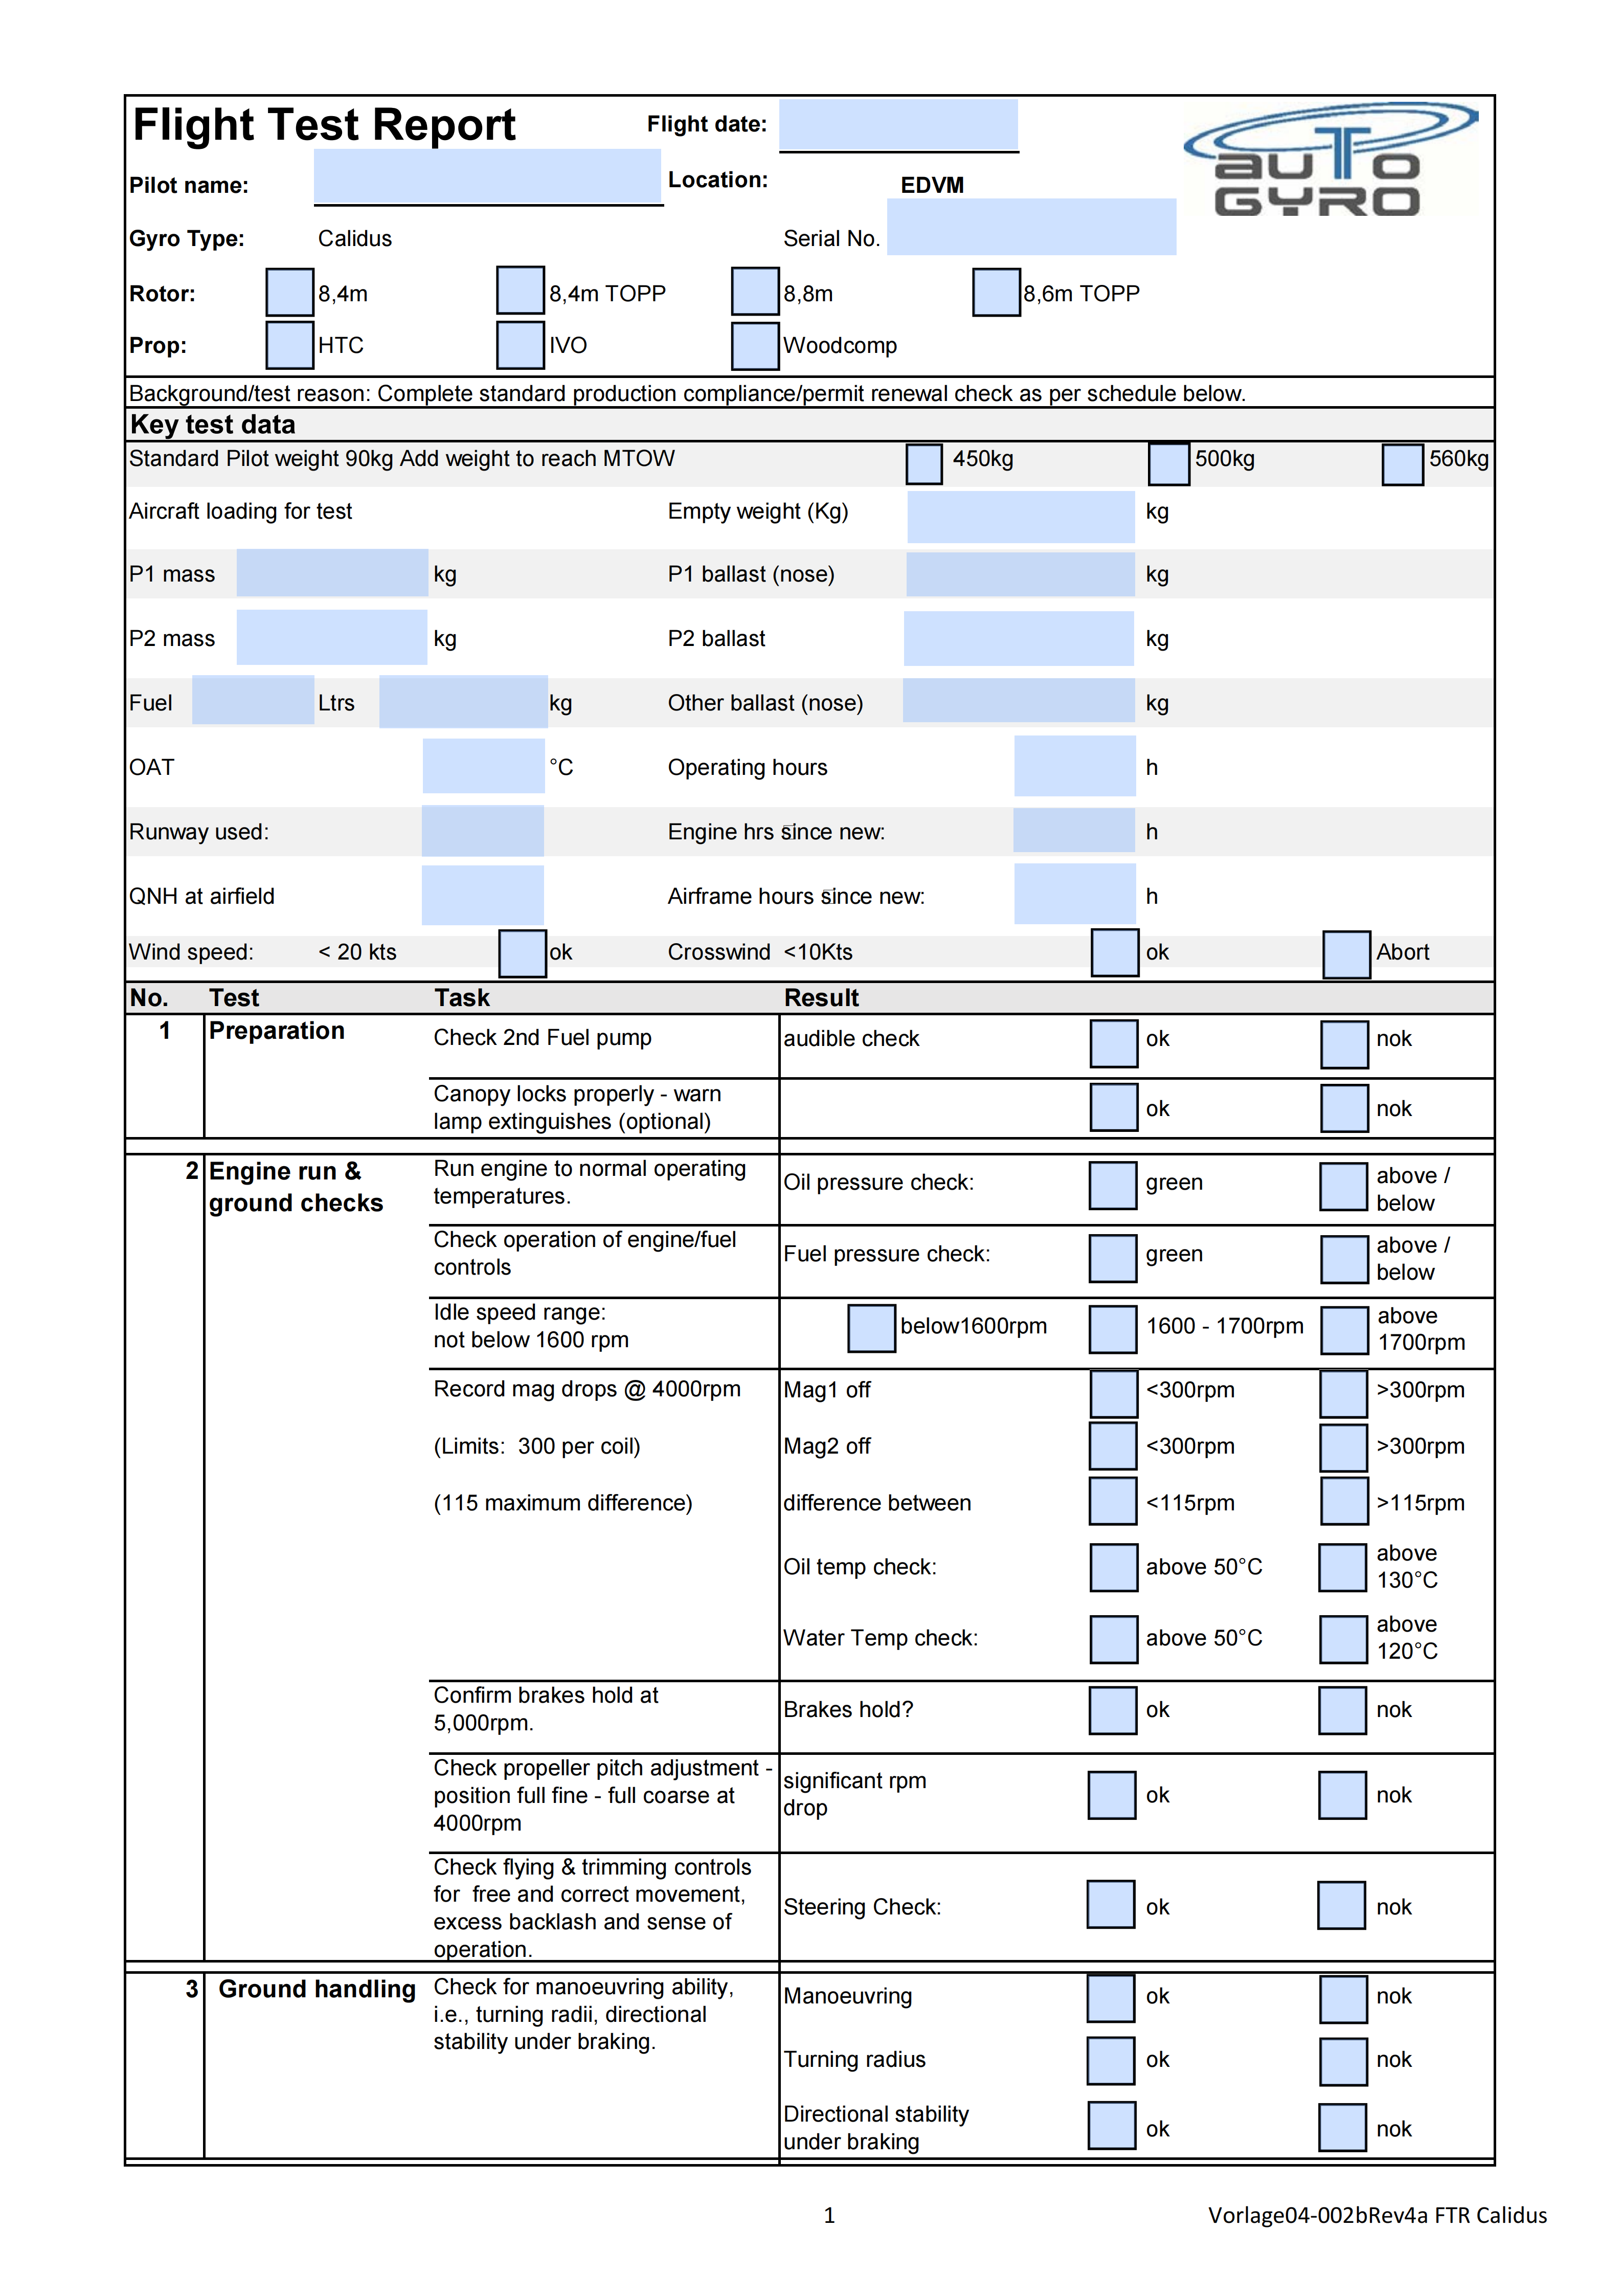This screenshot has width=1623, height=2296.
Task: Click the Other ballast (nose) field
Action: point(1019,700)
